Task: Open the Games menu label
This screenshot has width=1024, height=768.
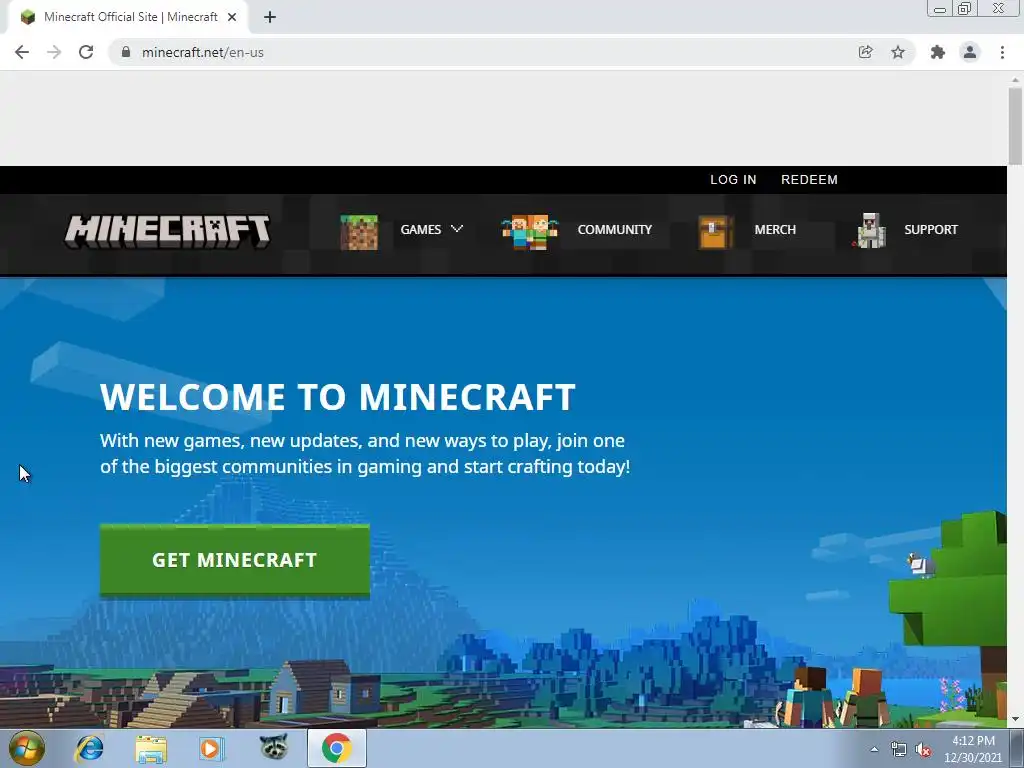Action: coord(421,229)
